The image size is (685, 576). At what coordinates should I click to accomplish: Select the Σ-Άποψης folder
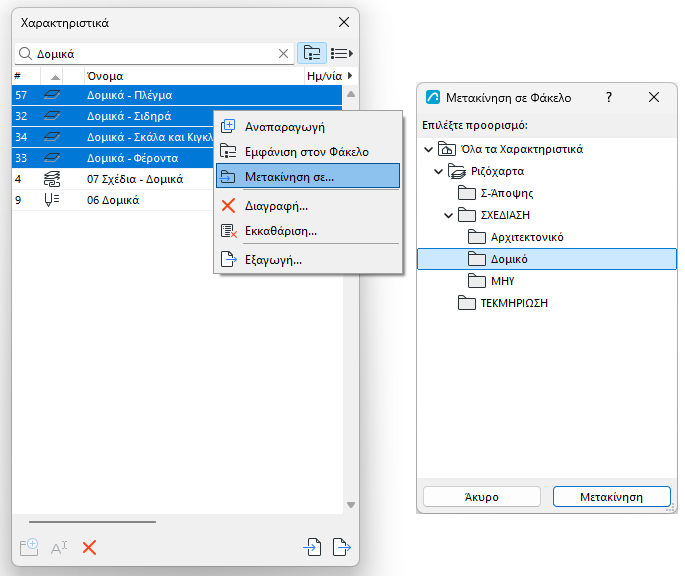point(507,193)
